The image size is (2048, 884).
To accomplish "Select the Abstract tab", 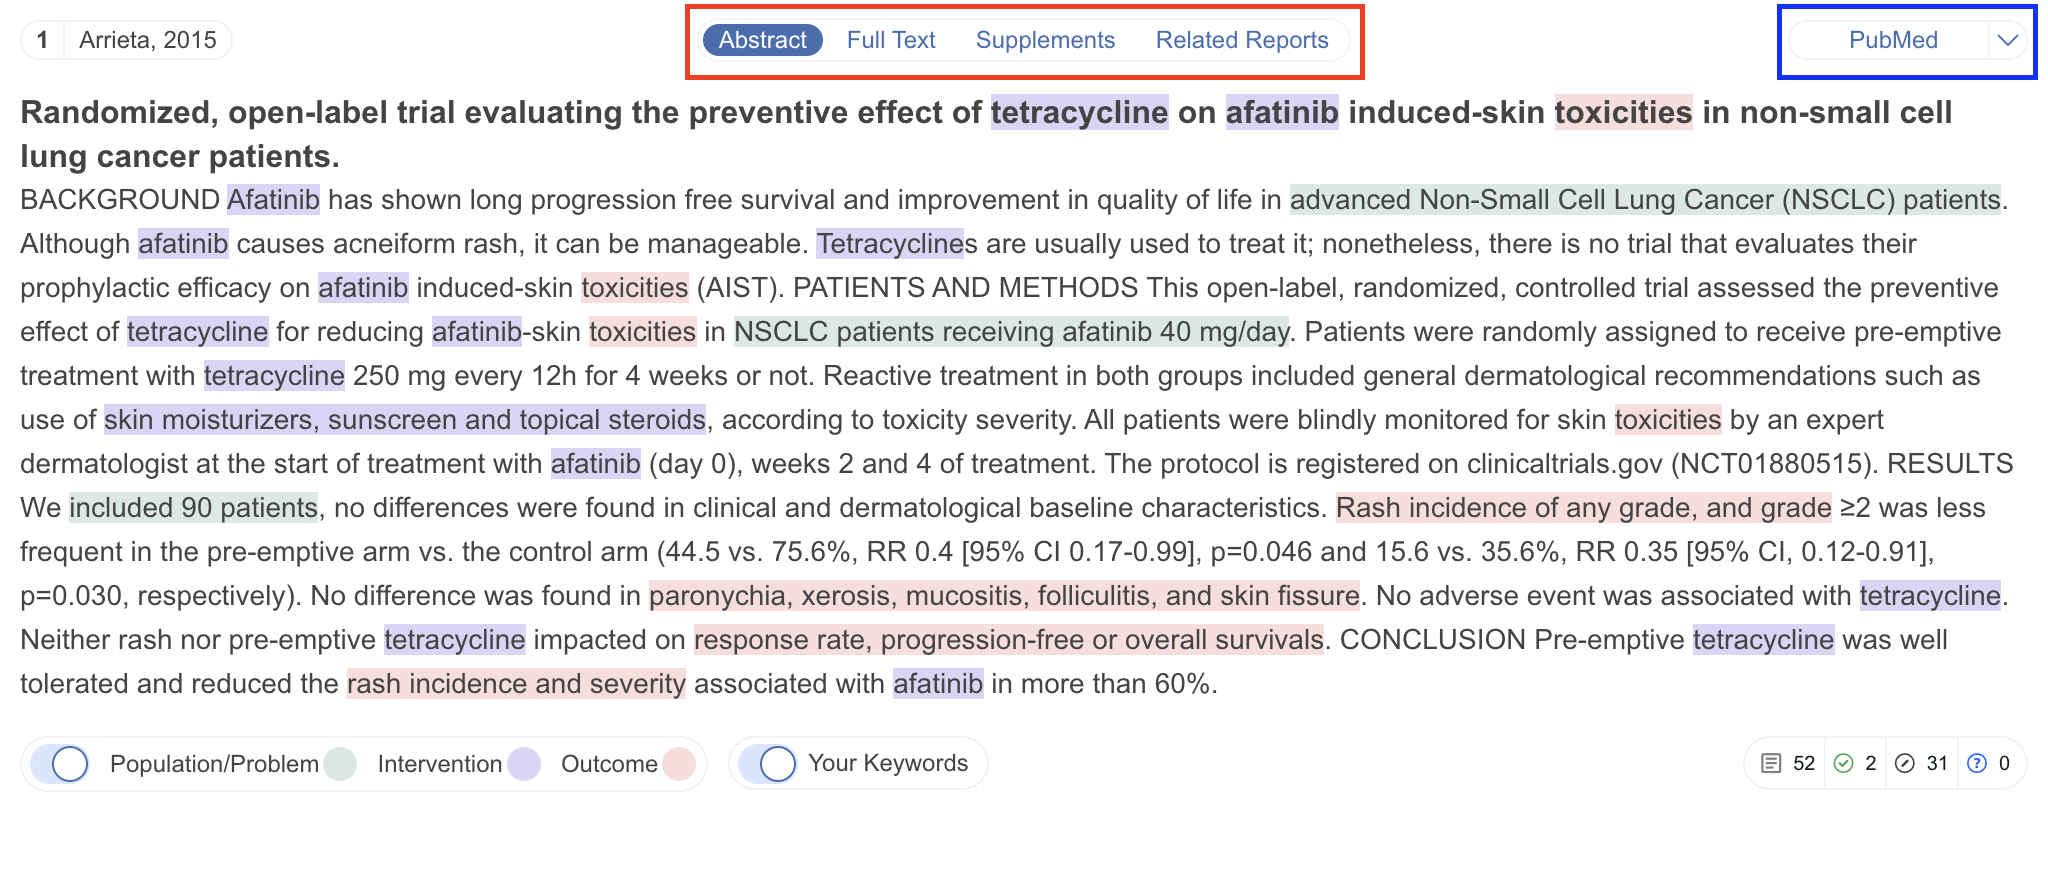I will [762, 40].
